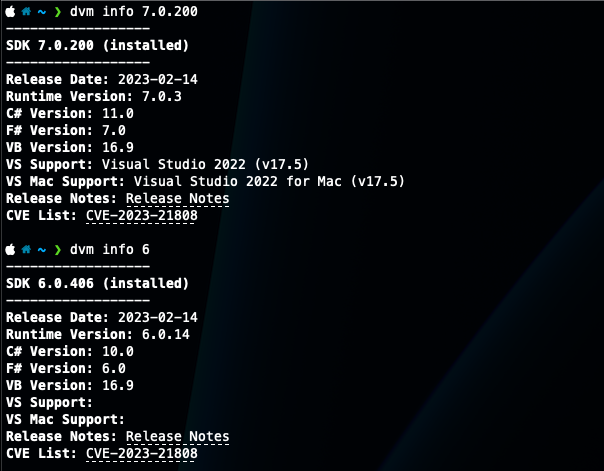Click the green chevron before 'dvm info 6'
The height and width of the screenshot is (471, 604).
(x=58, y=250)
